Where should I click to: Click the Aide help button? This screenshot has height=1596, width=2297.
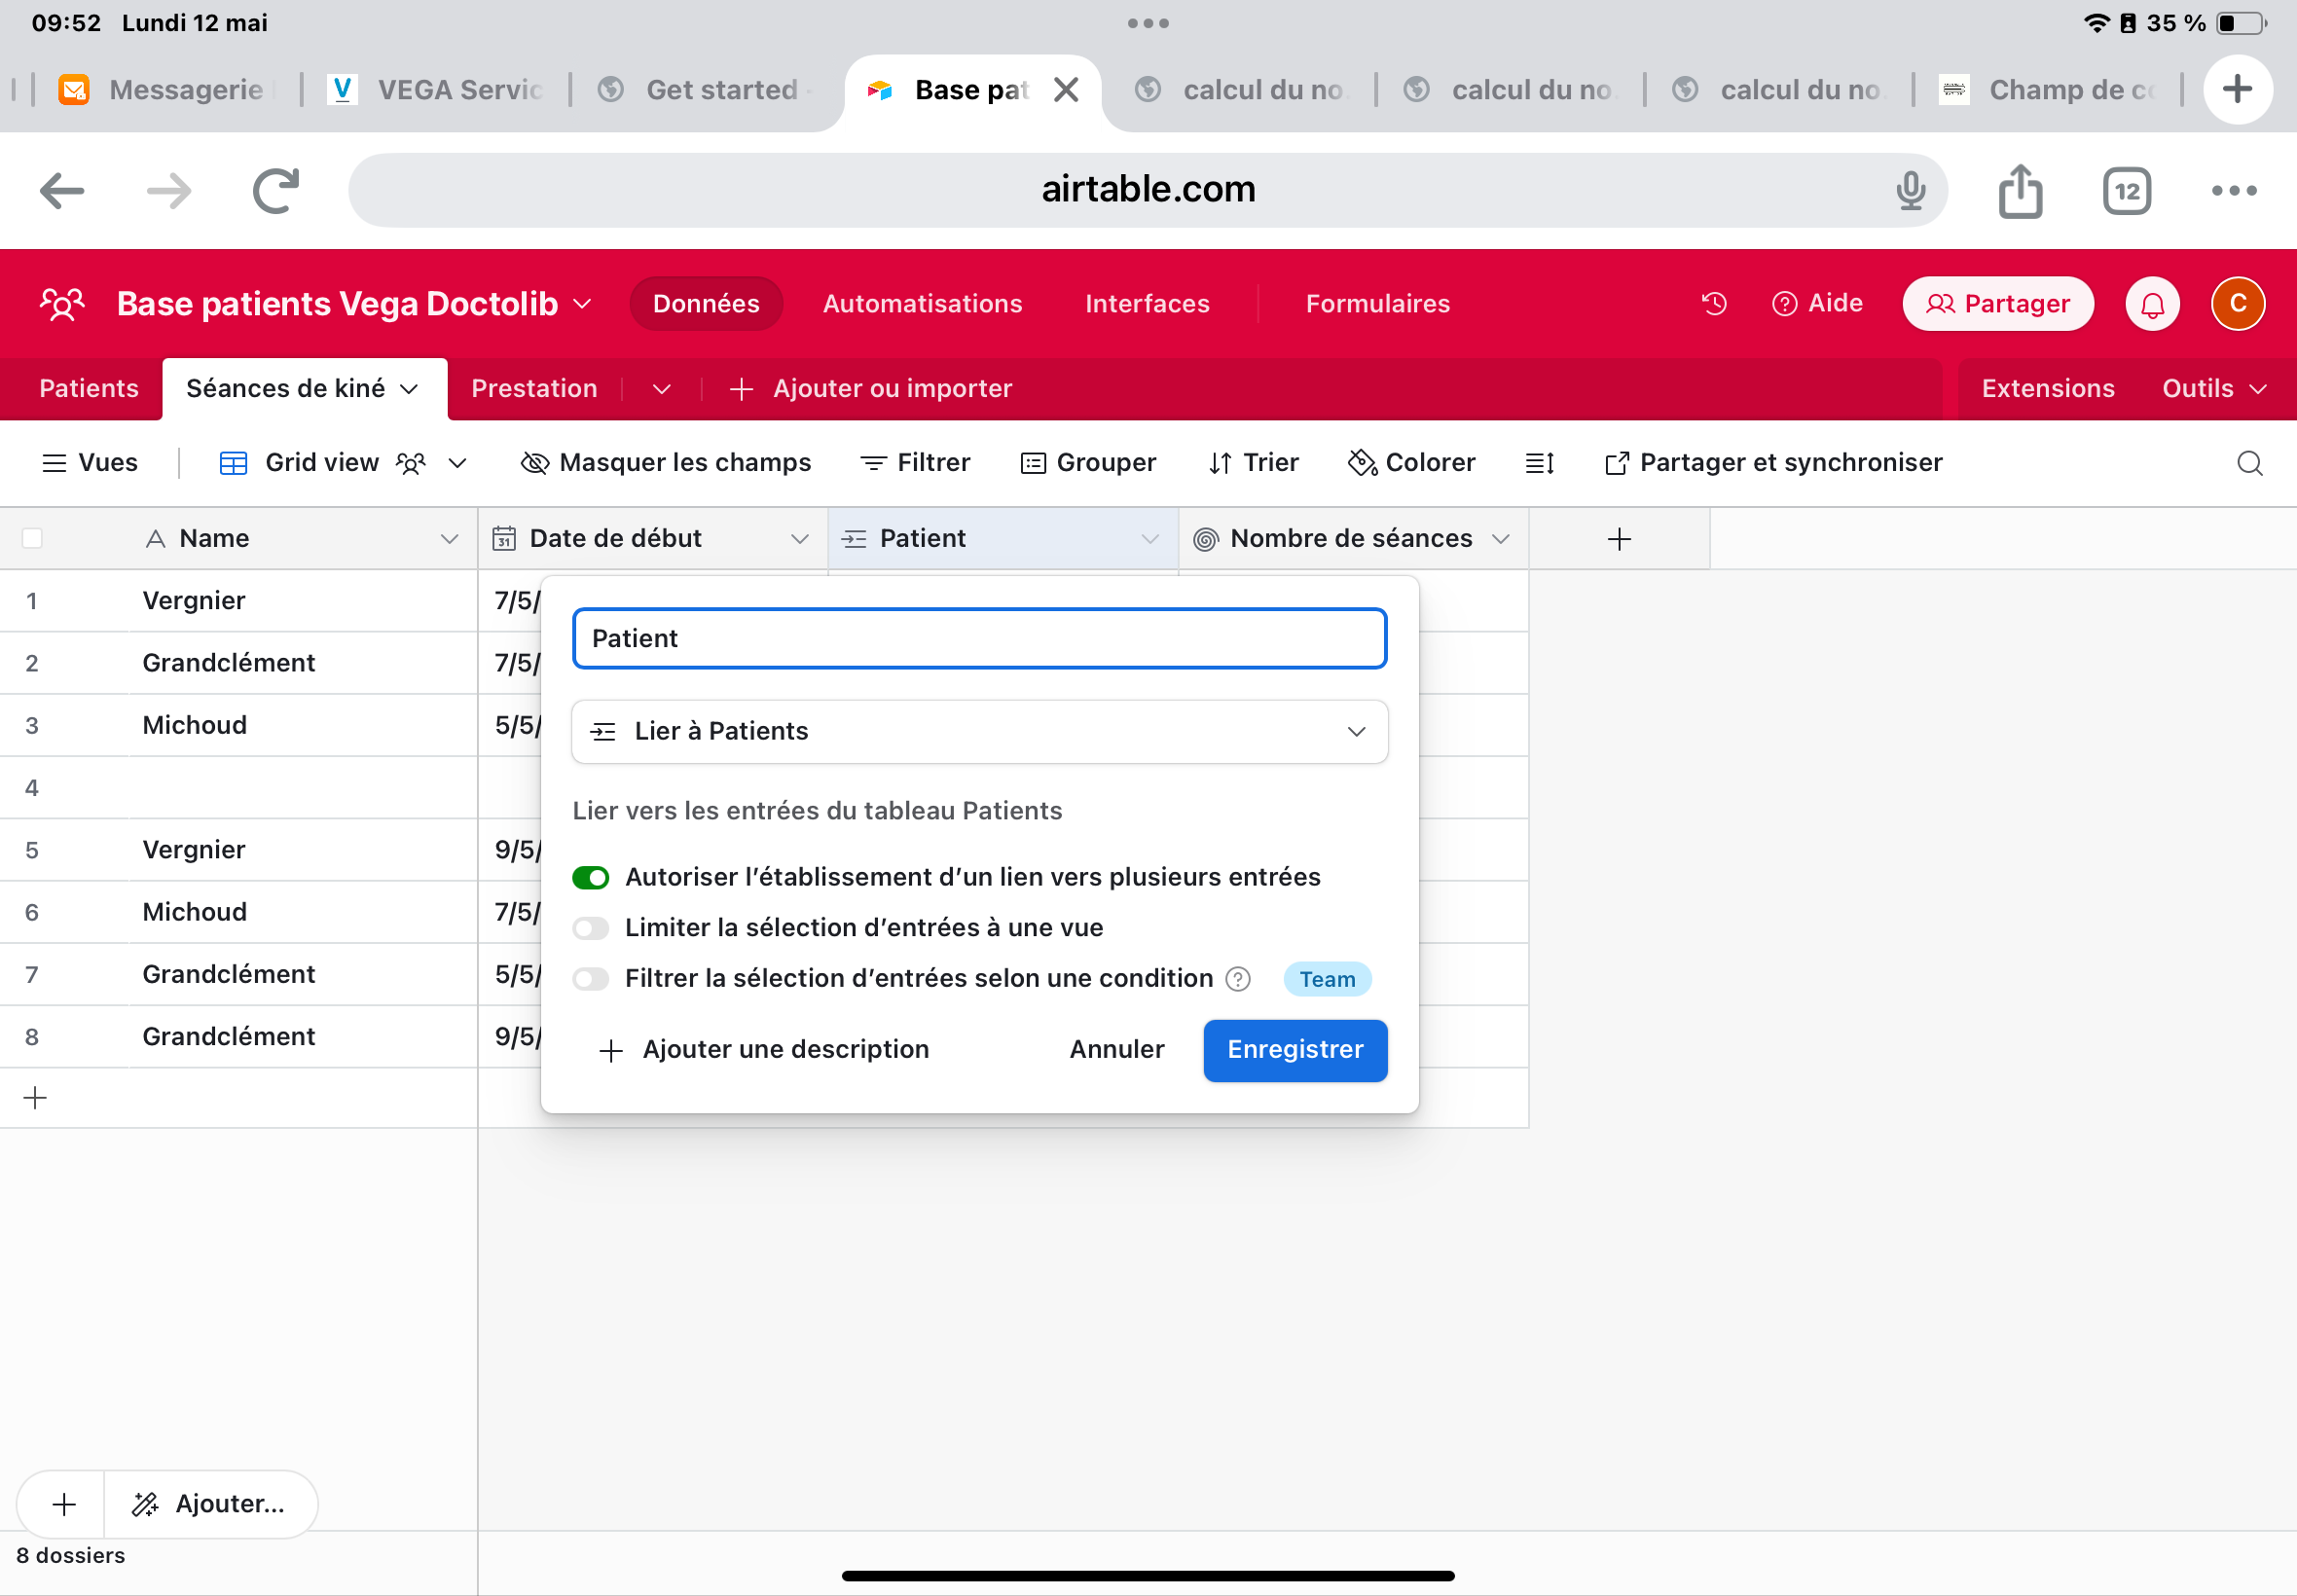[x=1817, y=303]
